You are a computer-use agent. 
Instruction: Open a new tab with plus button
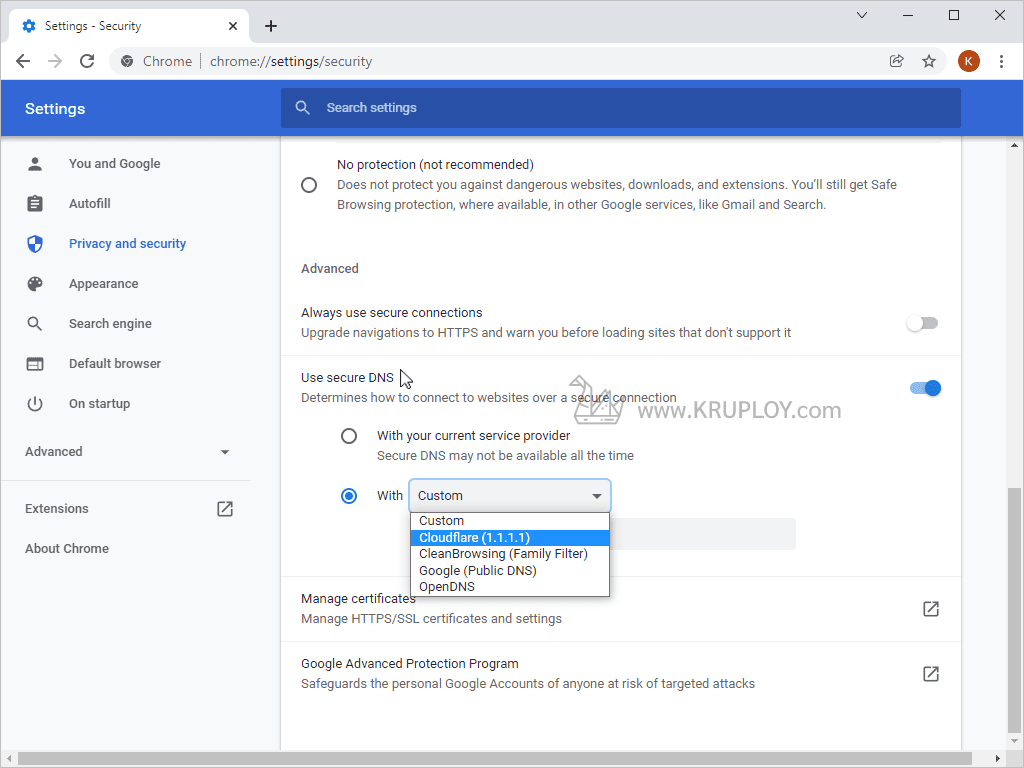click(x=271, y=26)
